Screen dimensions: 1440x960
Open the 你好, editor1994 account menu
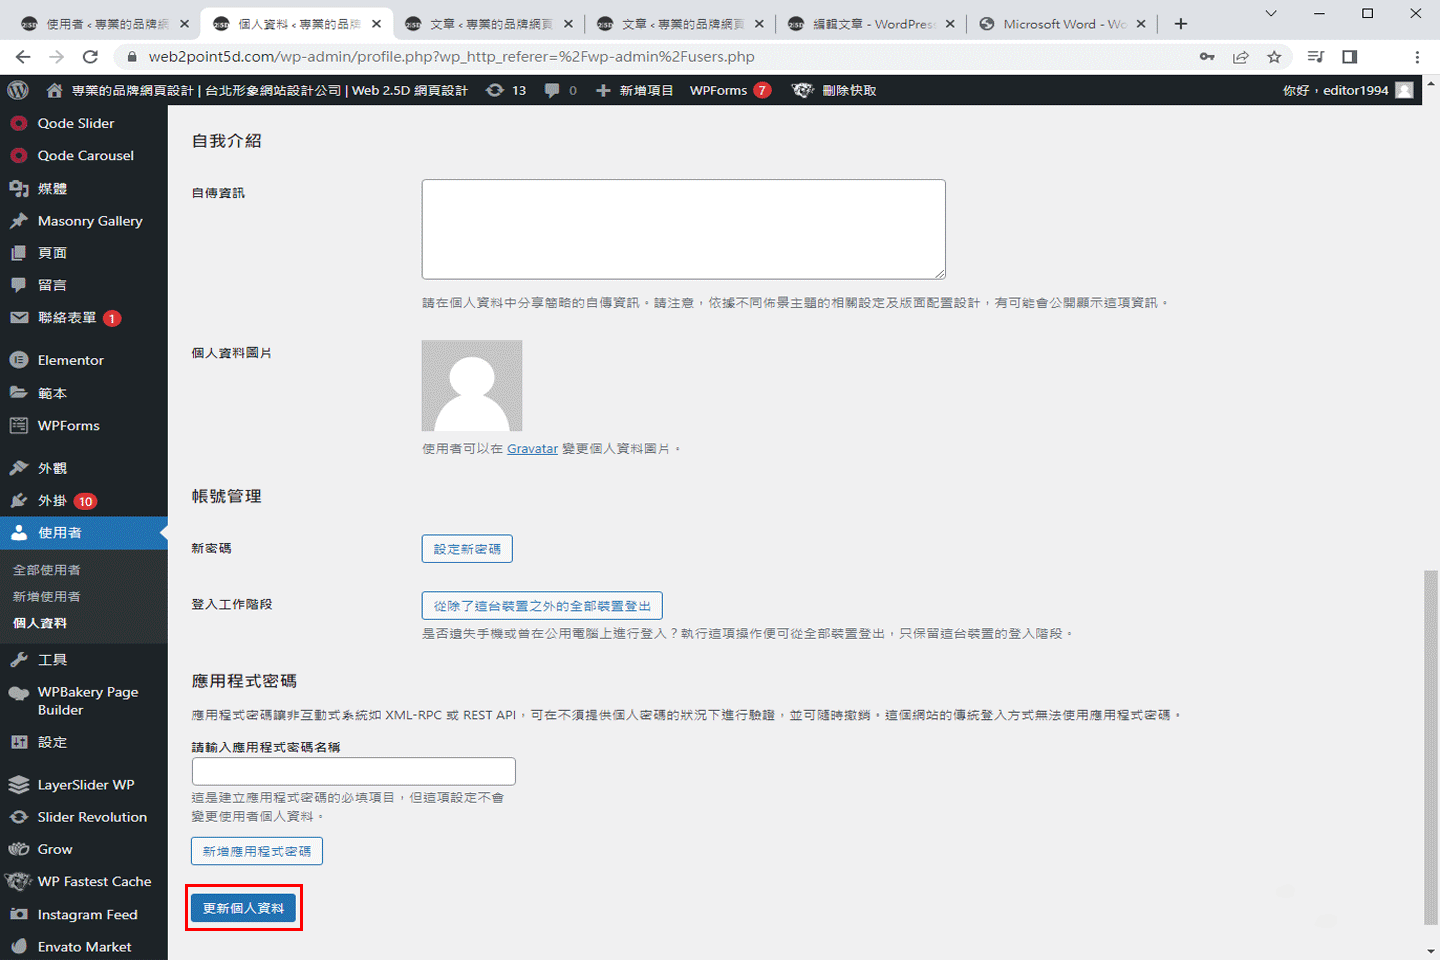(1335, 90)
